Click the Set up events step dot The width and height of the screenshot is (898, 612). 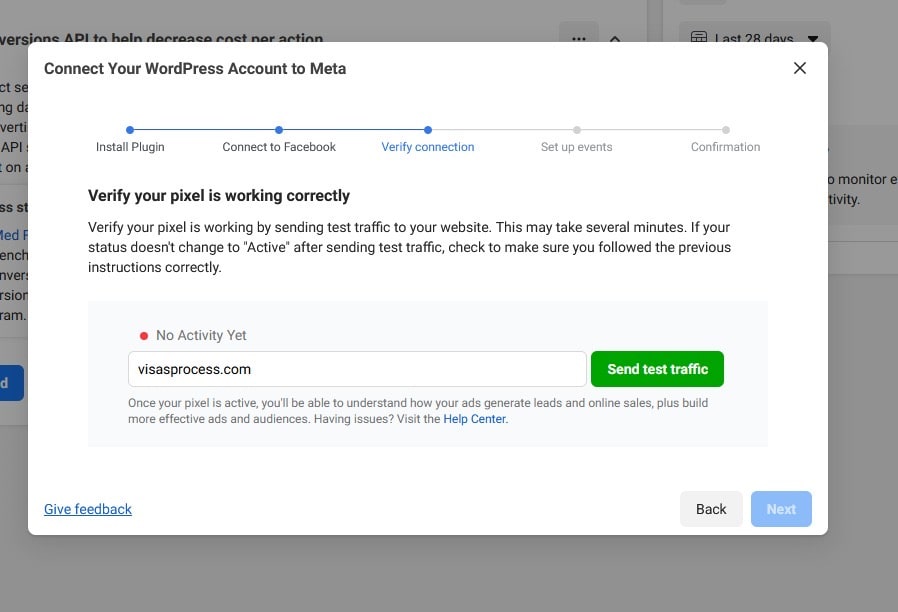tap(577, 129)
